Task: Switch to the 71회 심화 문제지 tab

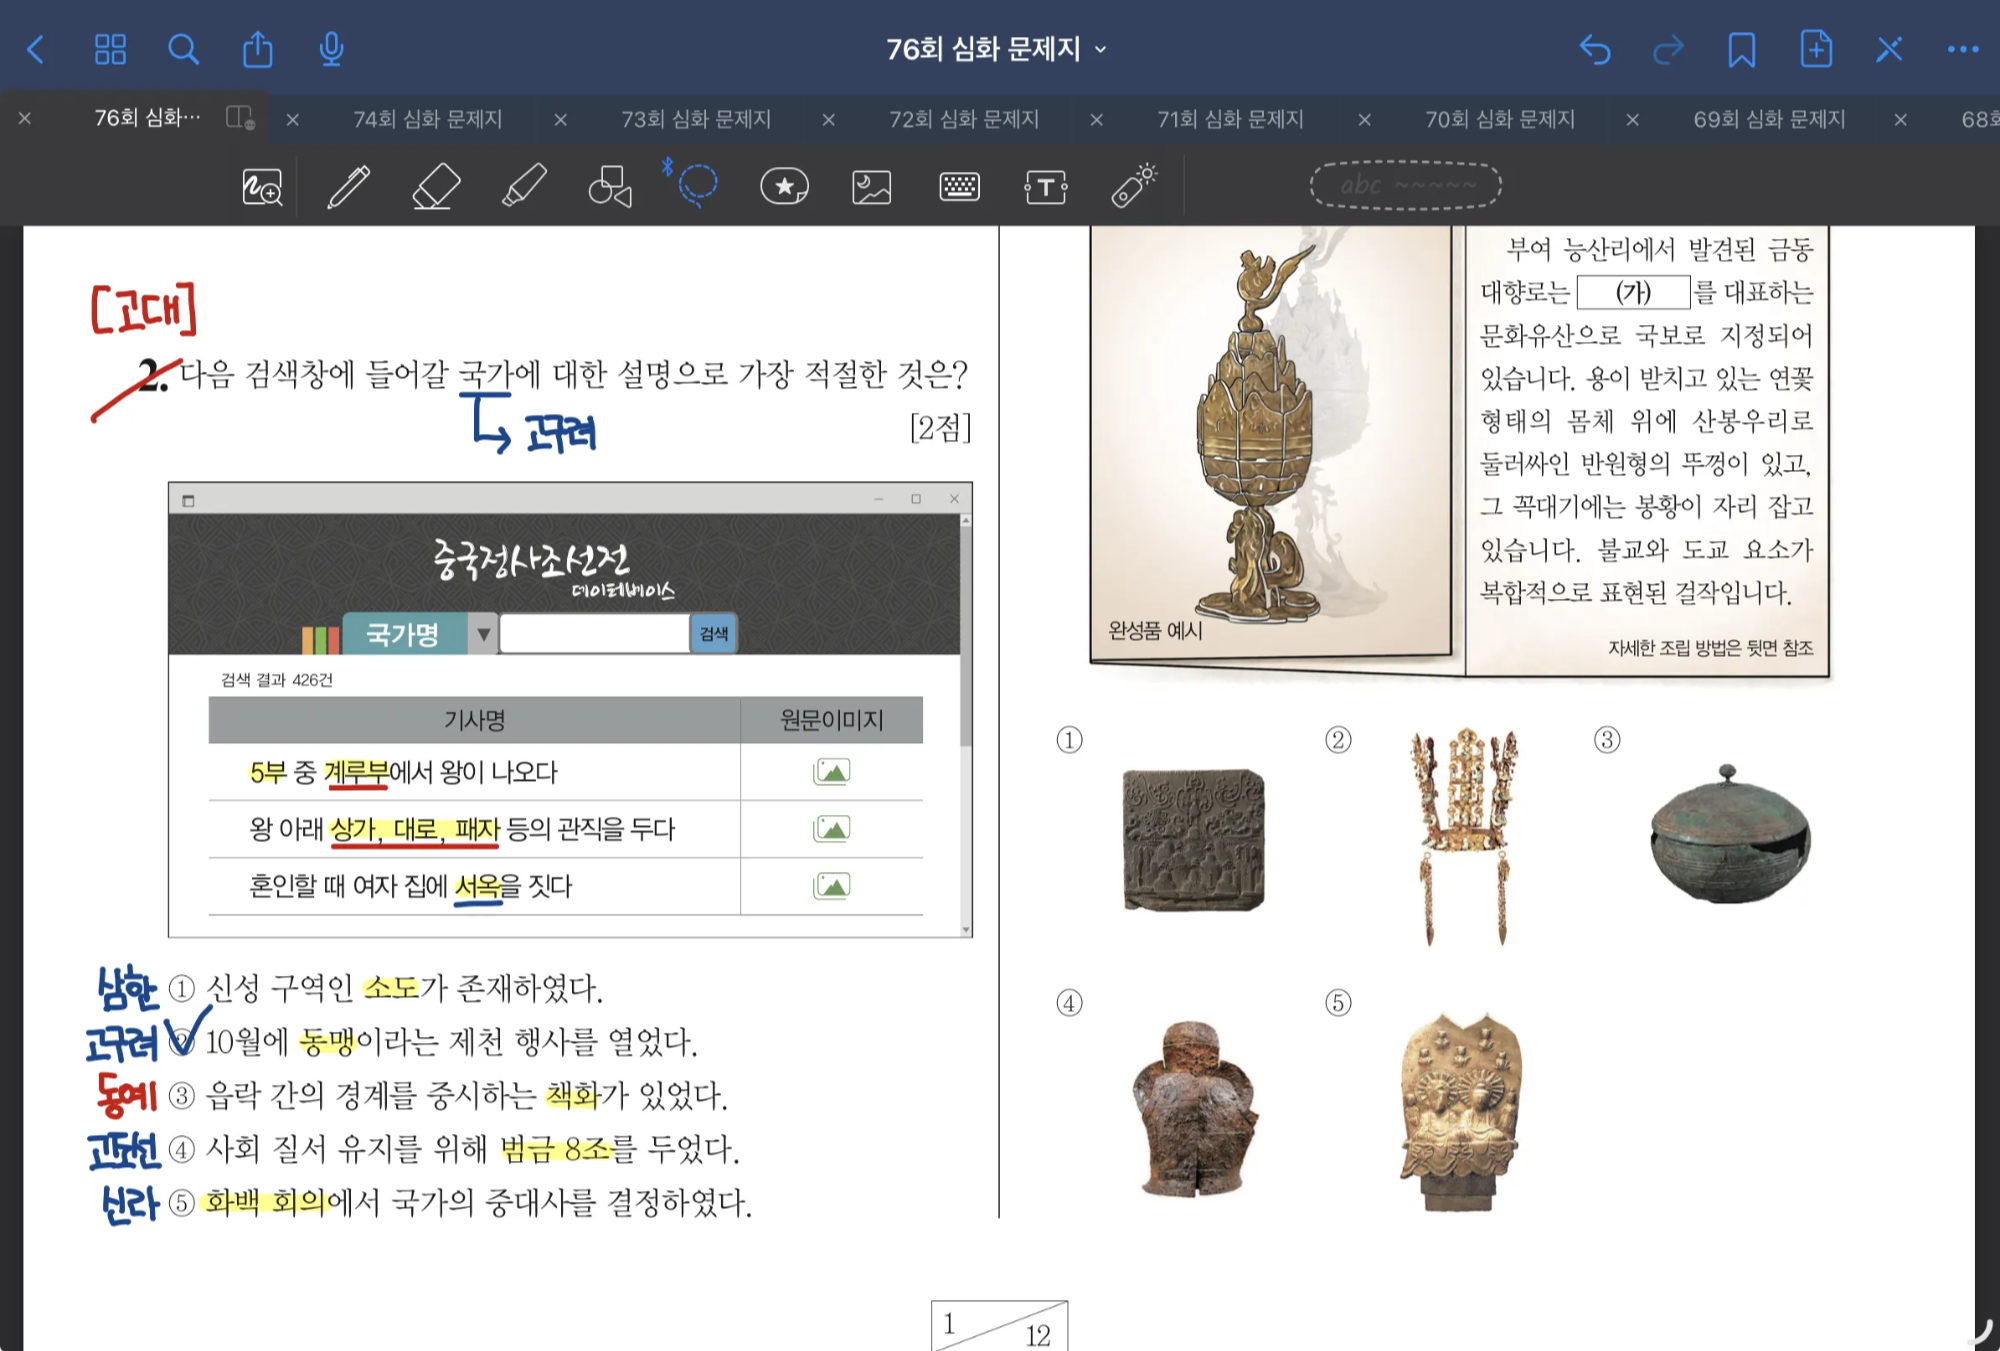Action: click(1230, 119)
